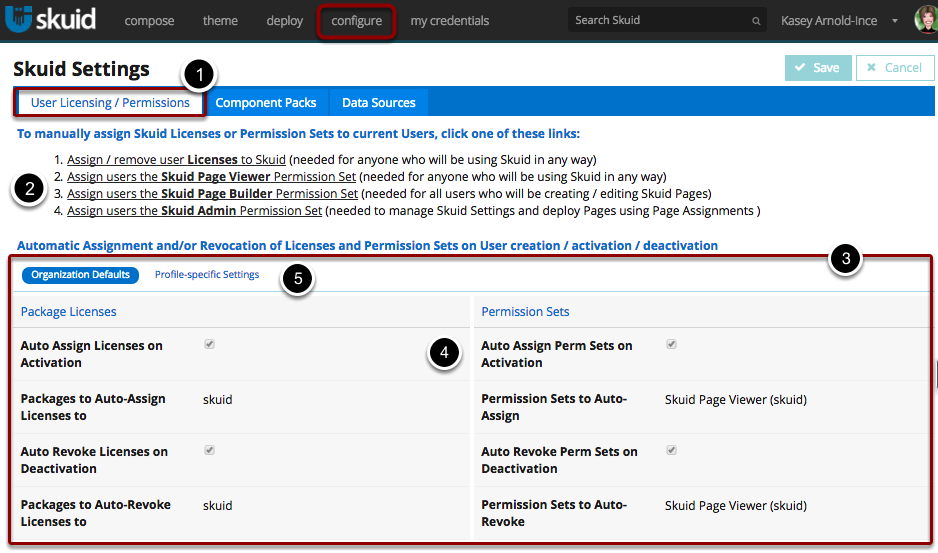Image resolution: width=938 pixels, height=553 pixels.
Task: Select the User Licensing / Permissions tab
Action: pyautogui.click(x=110, y=103)
